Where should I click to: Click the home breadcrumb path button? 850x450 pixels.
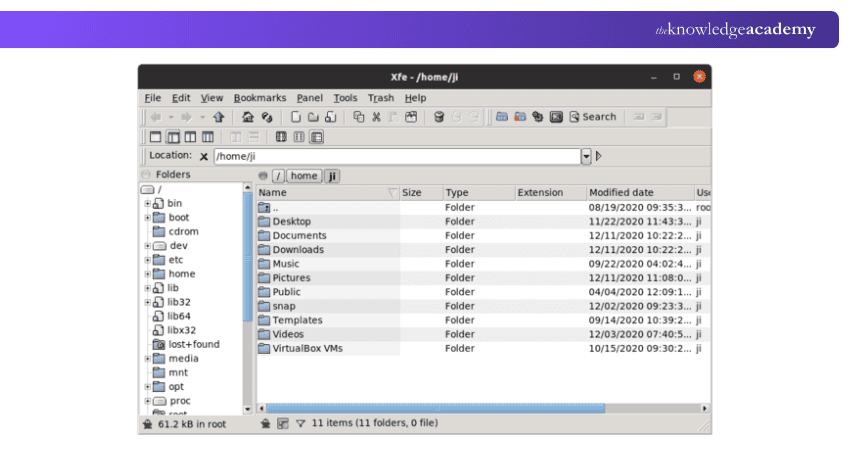tap(304, 176)
